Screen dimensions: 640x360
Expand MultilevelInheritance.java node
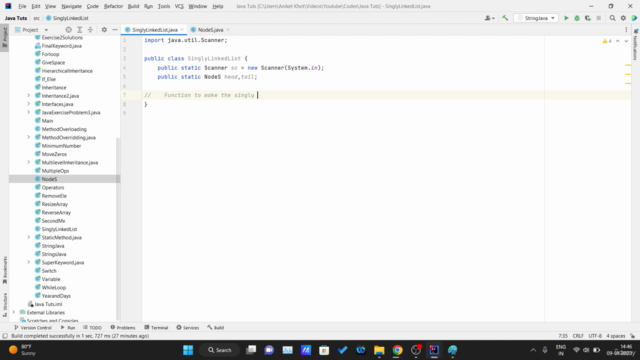point(29,162)
